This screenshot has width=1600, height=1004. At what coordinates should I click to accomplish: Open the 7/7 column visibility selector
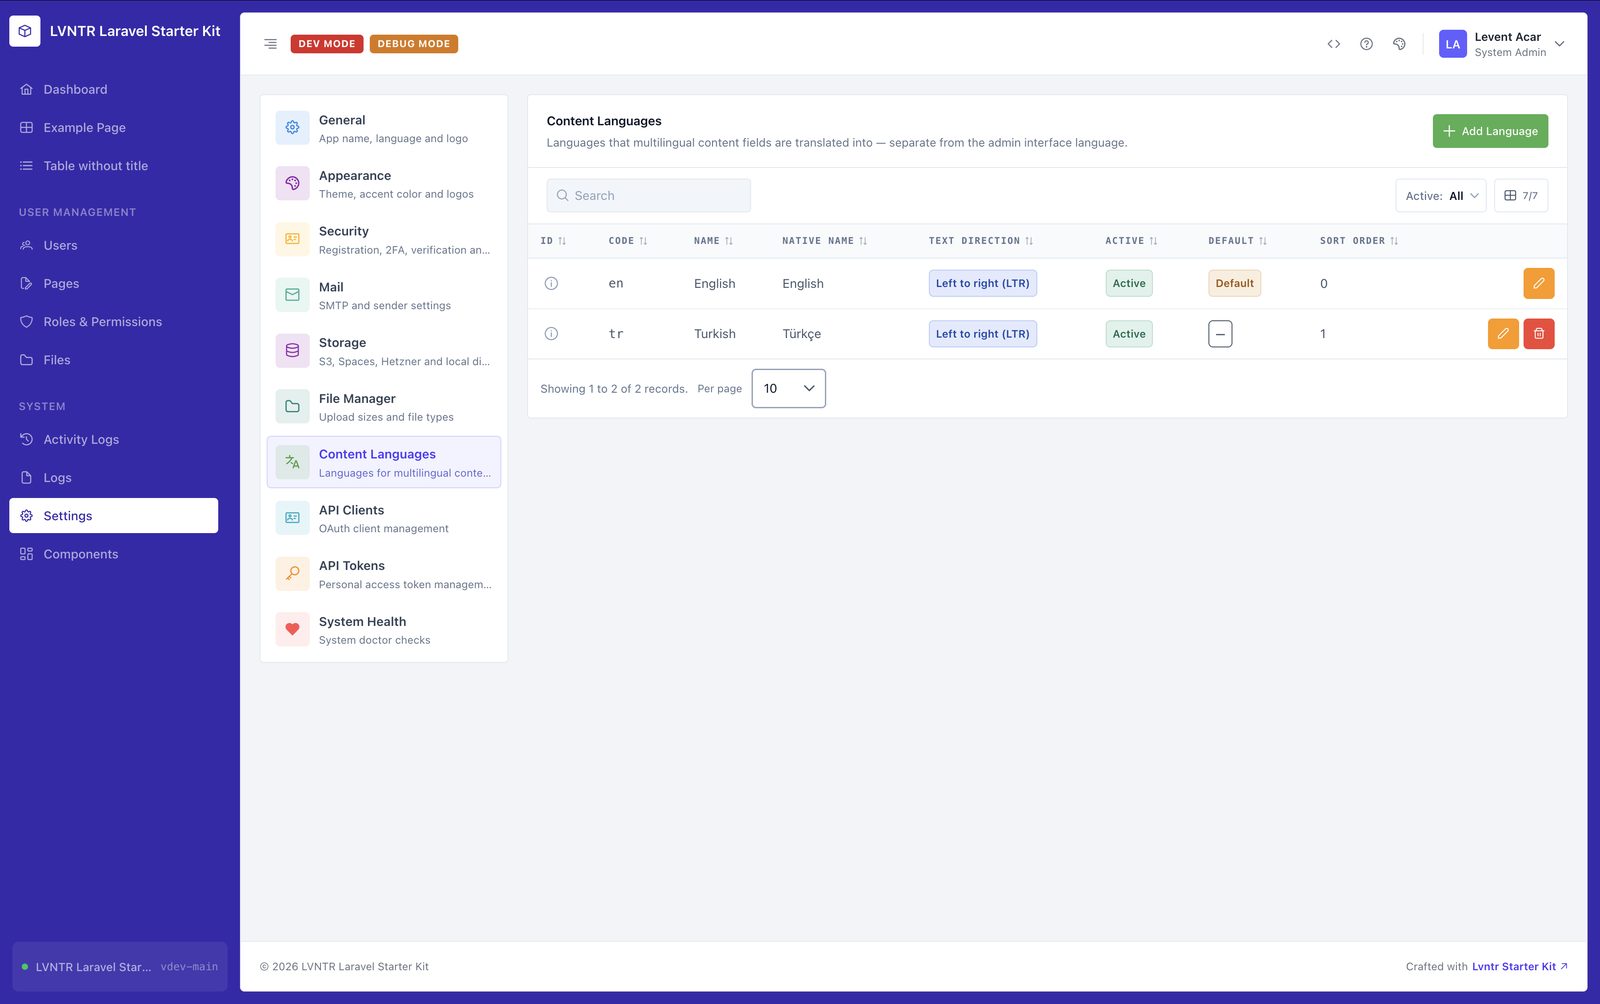coord(1521,196)
